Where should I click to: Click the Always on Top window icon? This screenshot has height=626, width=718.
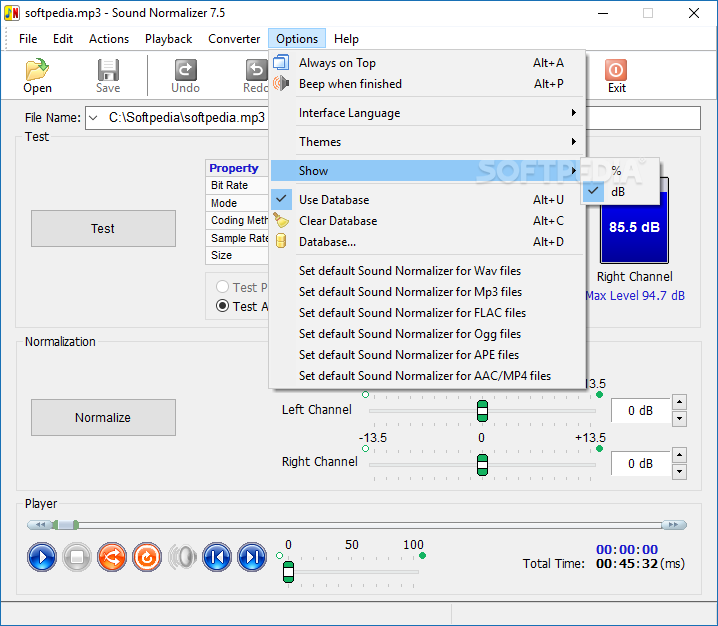pyautogui.click(x=281, y=62)
